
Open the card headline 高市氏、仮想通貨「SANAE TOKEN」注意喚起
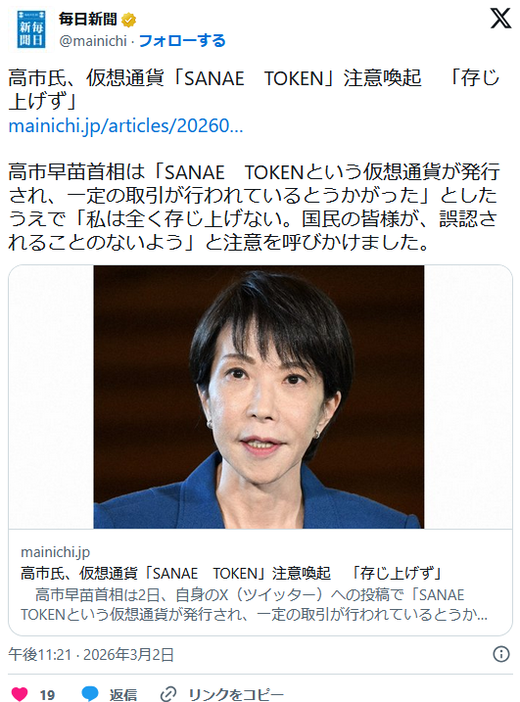[175, 573]
